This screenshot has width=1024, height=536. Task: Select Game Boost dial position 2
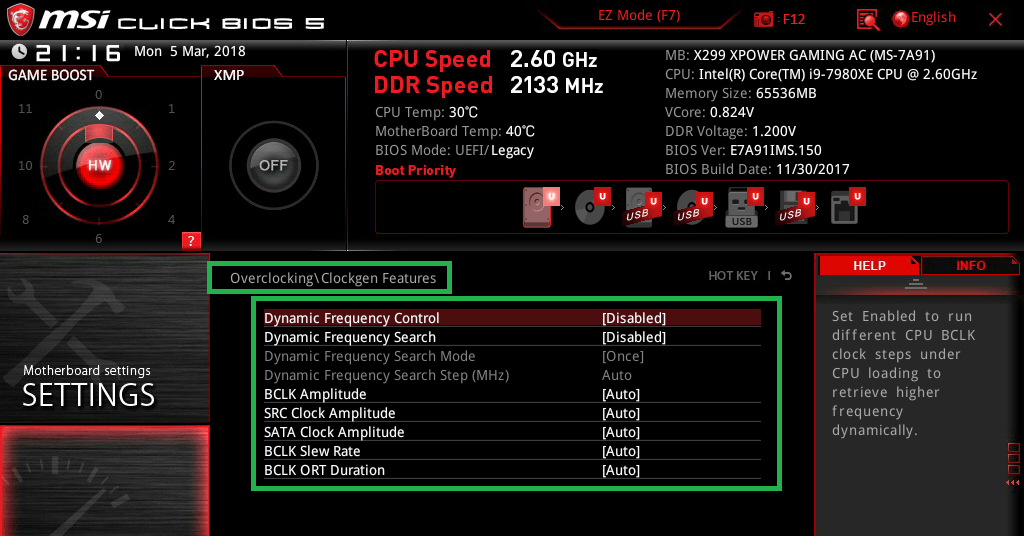click(x=172, y=166)
